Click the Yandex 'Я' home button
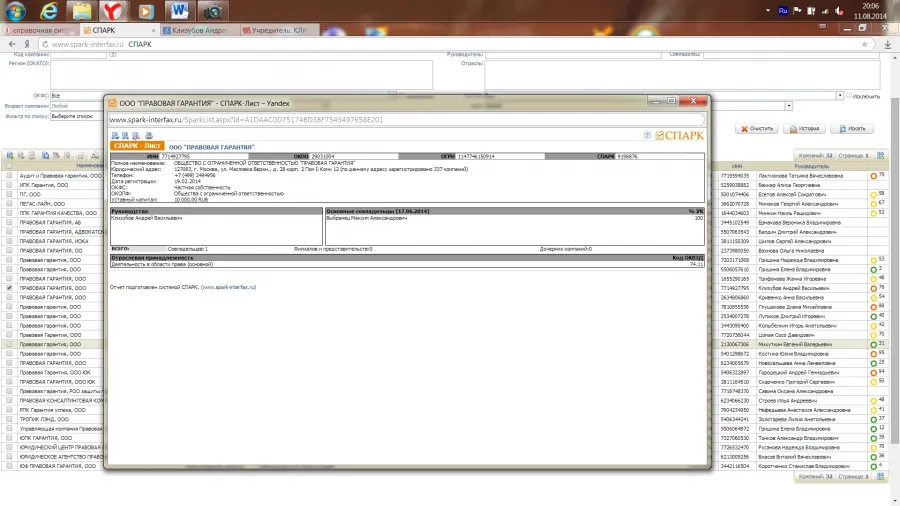 (x=27, y=44)
